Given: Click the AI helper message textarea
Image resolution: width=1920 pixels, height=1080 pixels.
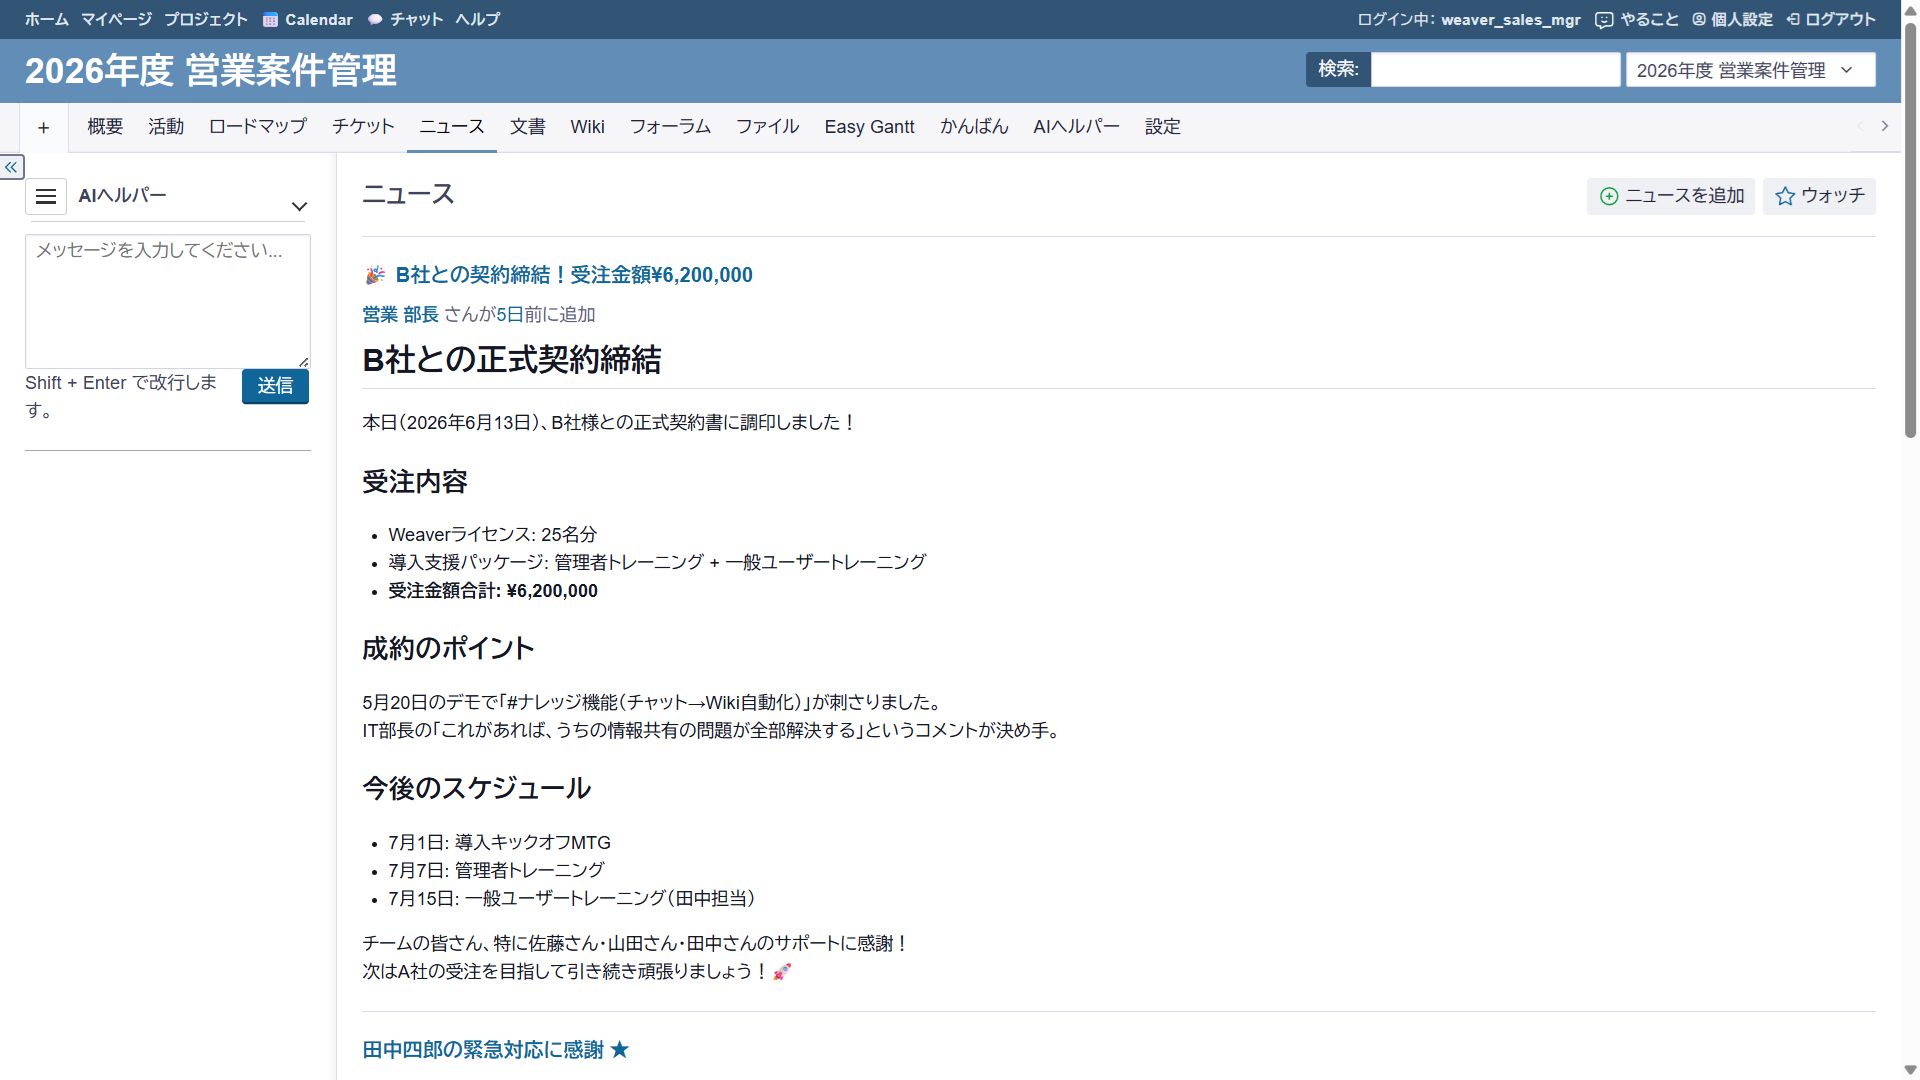Looking at the screenshot, I should click(x=168, y=302).
